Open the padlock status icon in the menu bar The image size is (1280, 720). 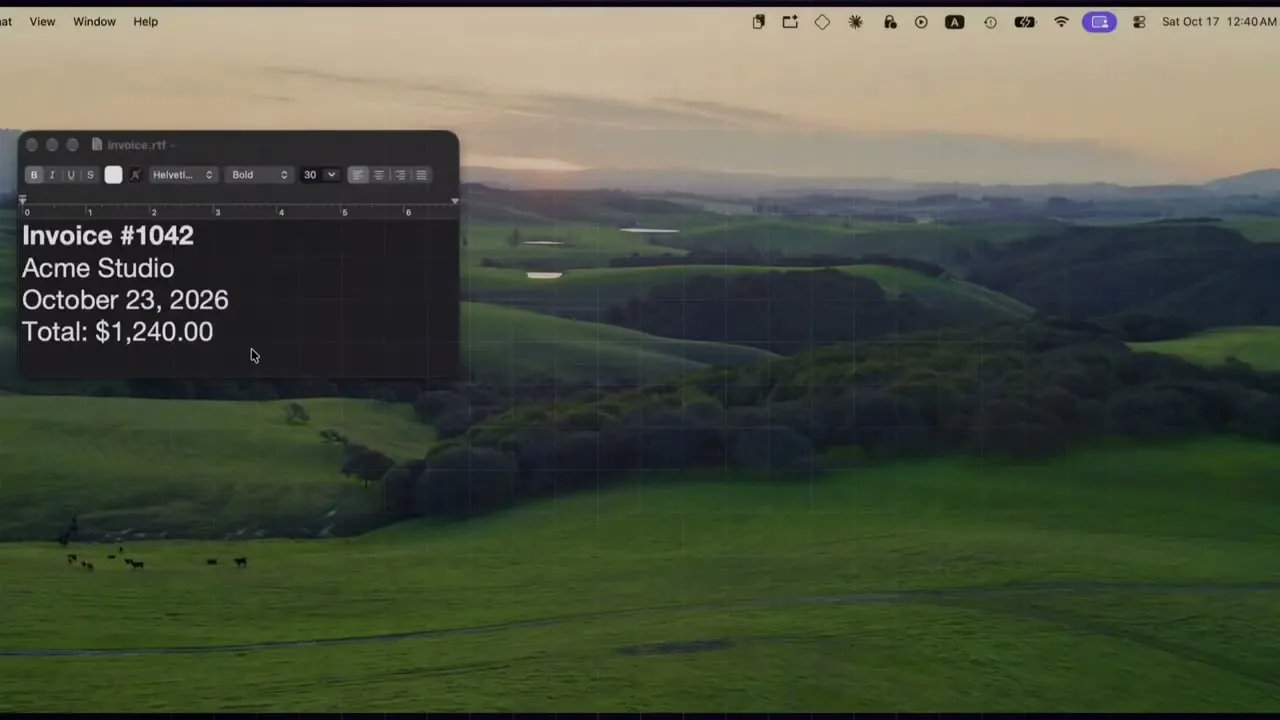point(890,22)
